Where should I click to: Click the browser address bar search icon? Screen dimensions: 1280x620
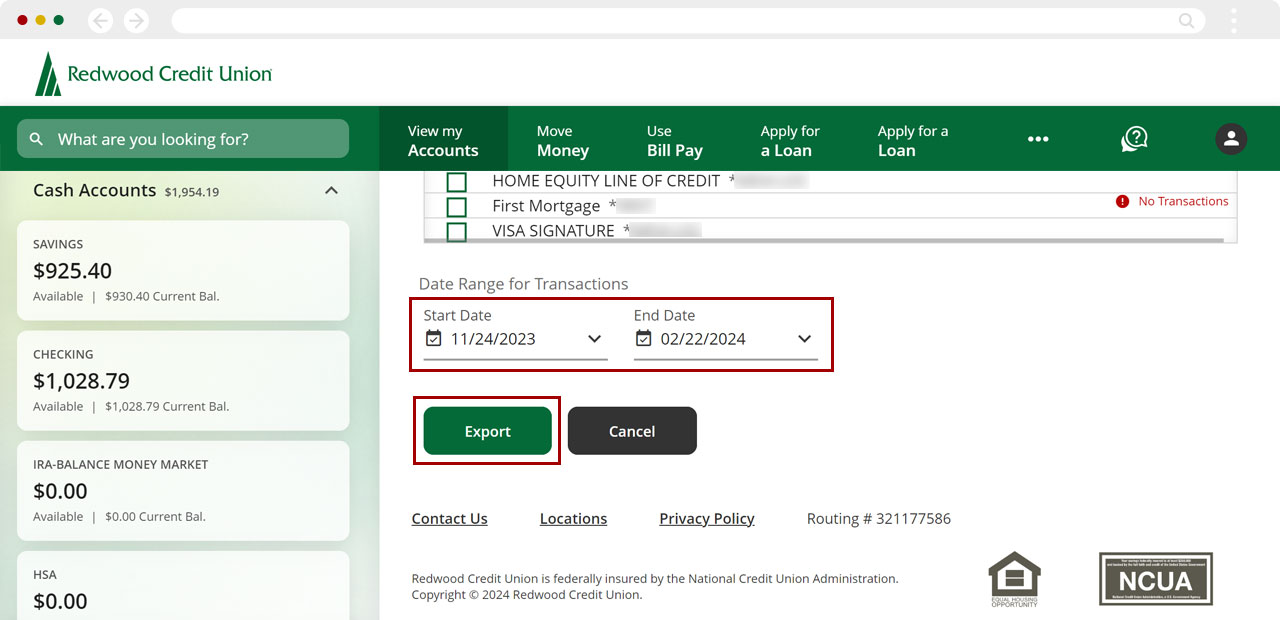(1186, 20)
